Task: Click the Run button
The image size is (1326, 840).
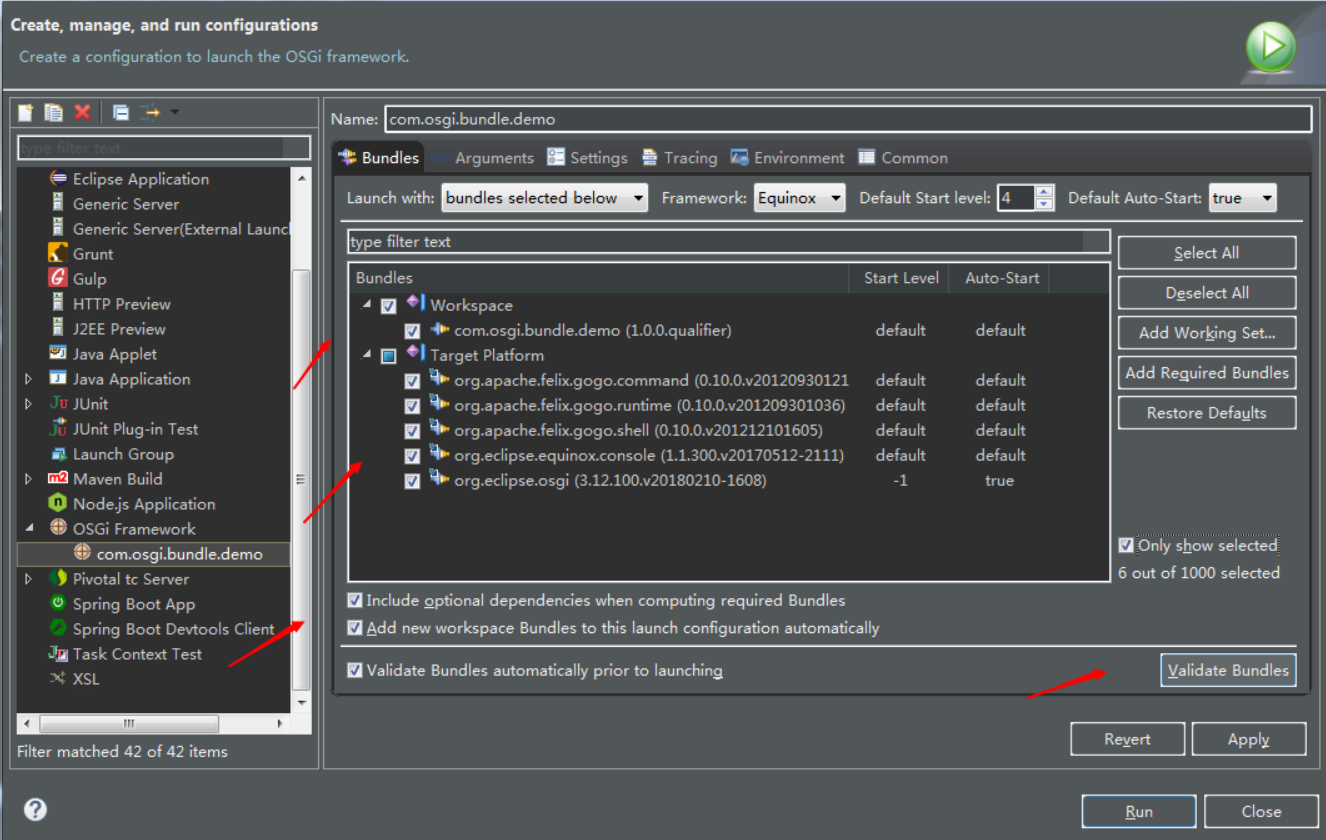Action: click(x=1139, y=811)
